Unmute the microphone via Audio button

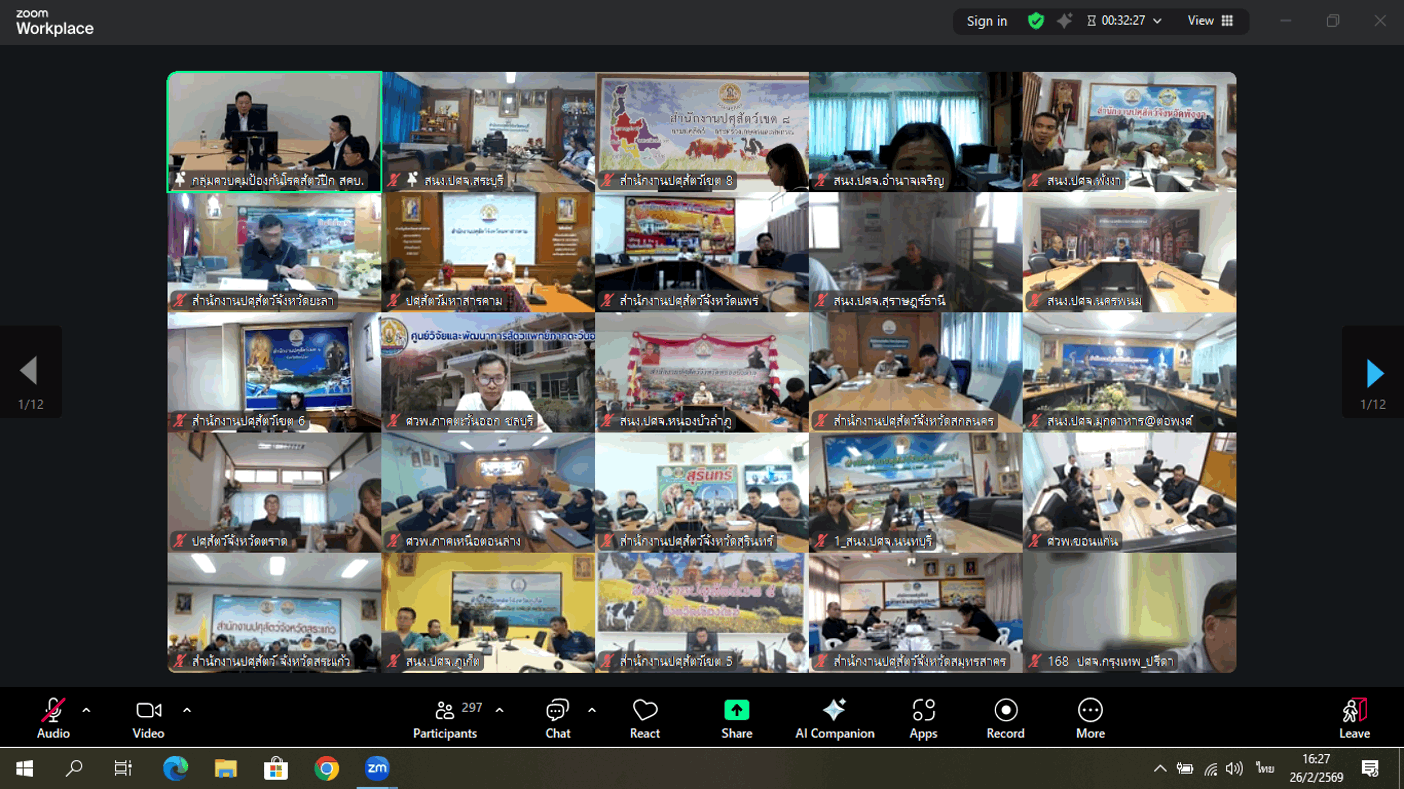[x=53, y=718]
